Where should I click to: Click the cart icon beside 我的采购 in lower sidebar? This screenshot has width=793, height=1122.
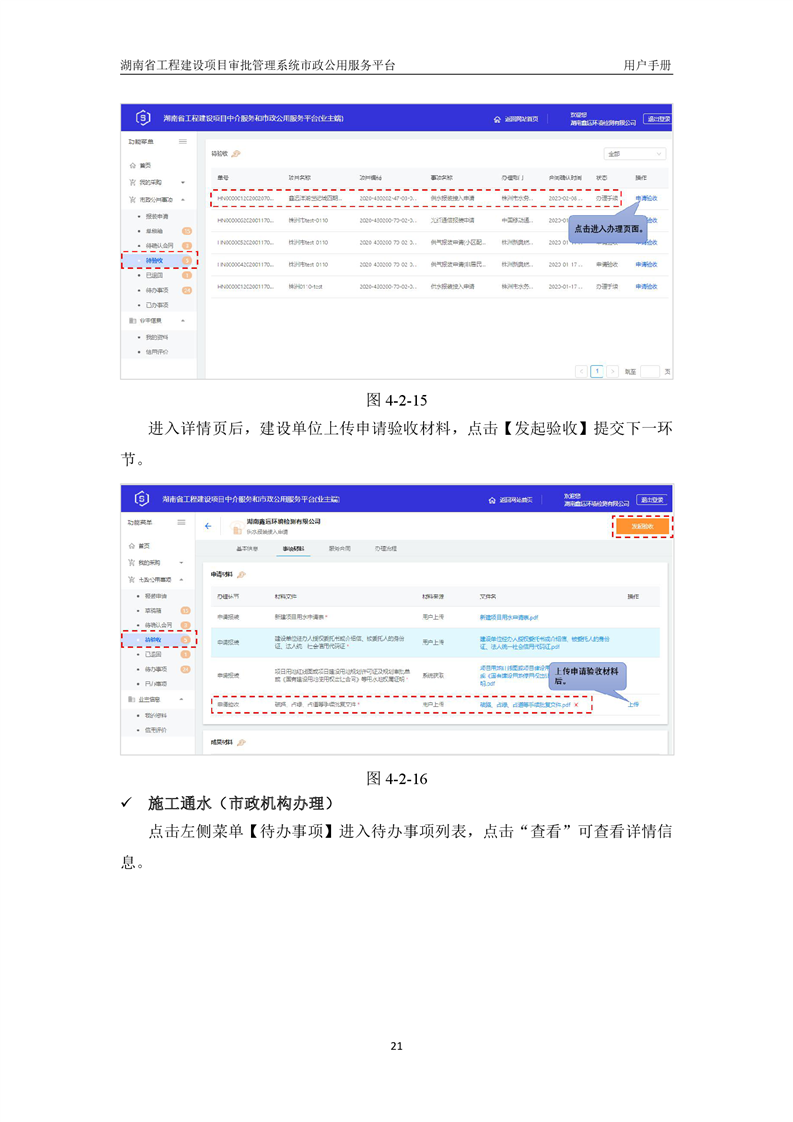coord(132,562)
